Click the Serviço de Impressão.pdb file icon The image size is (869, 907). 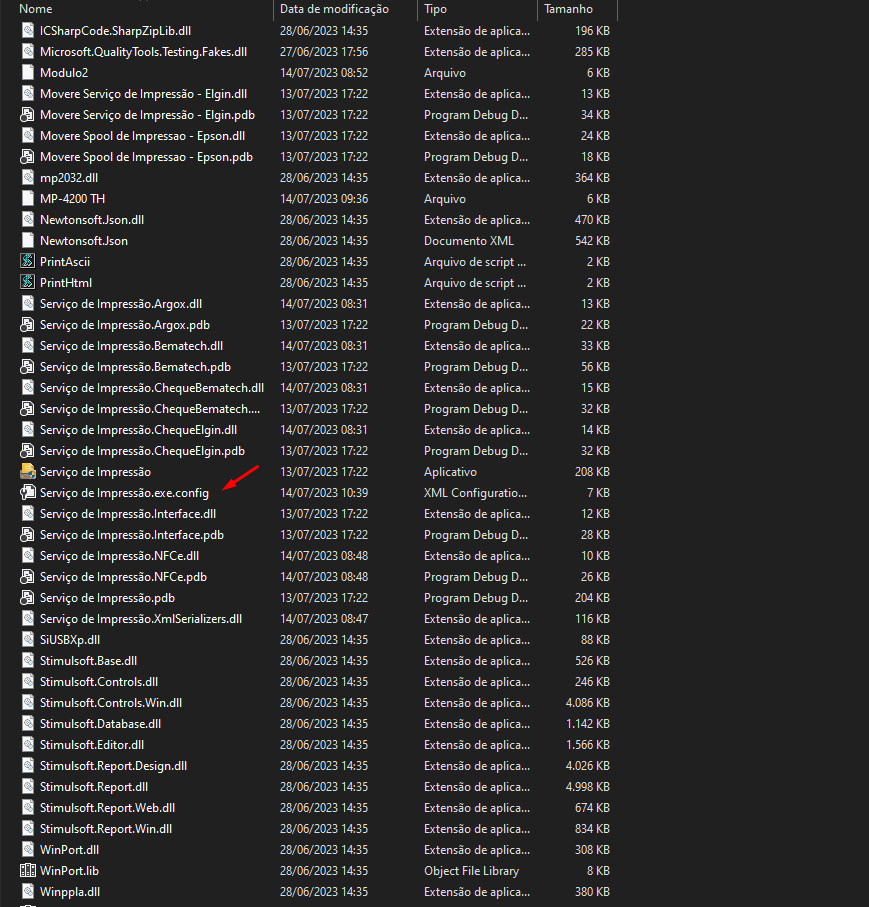(x=27, y=598)
